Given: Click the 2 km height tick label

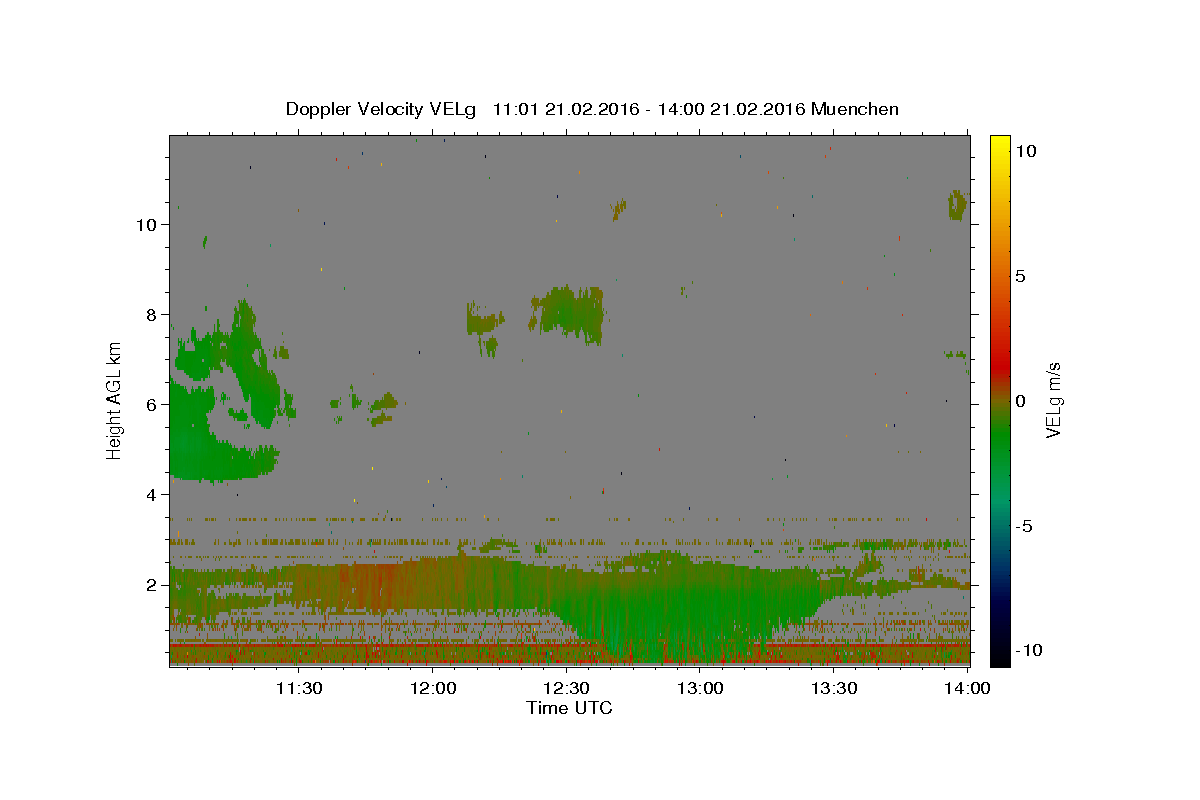Looking at the screenshot, I should click(151, 585).
